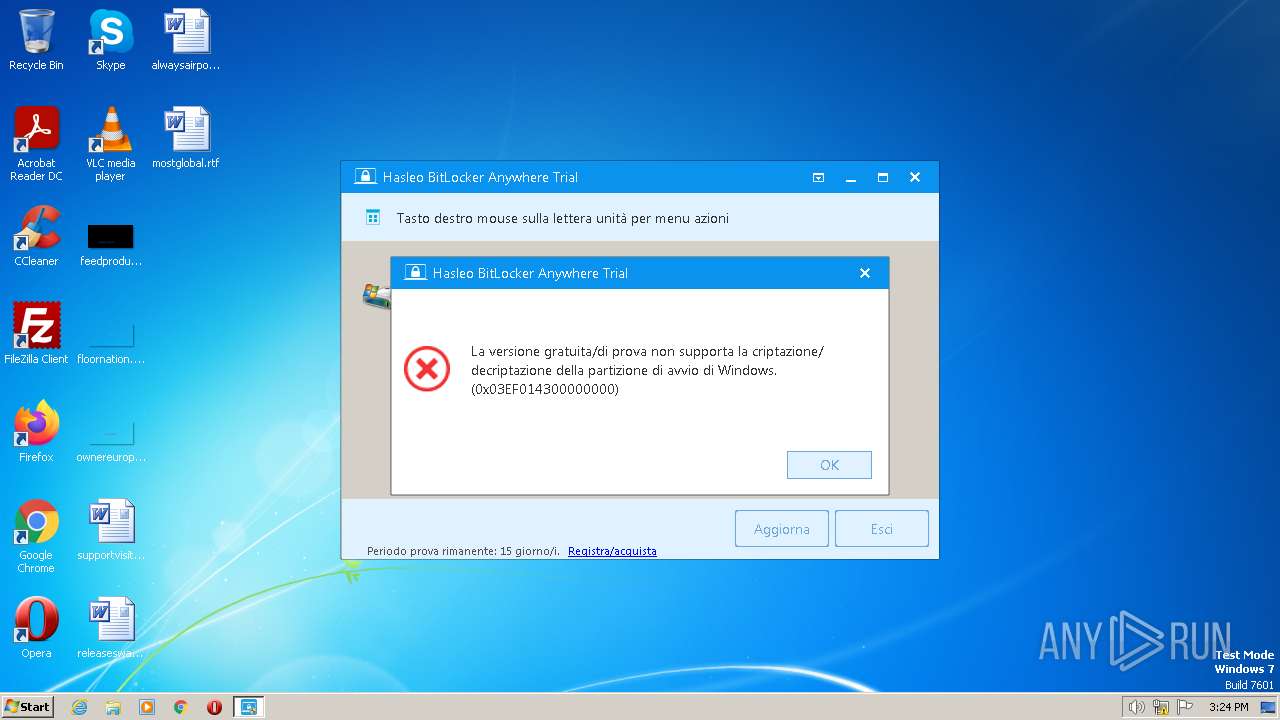Select mostglobal.rtf file icon
This screenshot has width=1280, height=720.
click(x=186, y=138)
